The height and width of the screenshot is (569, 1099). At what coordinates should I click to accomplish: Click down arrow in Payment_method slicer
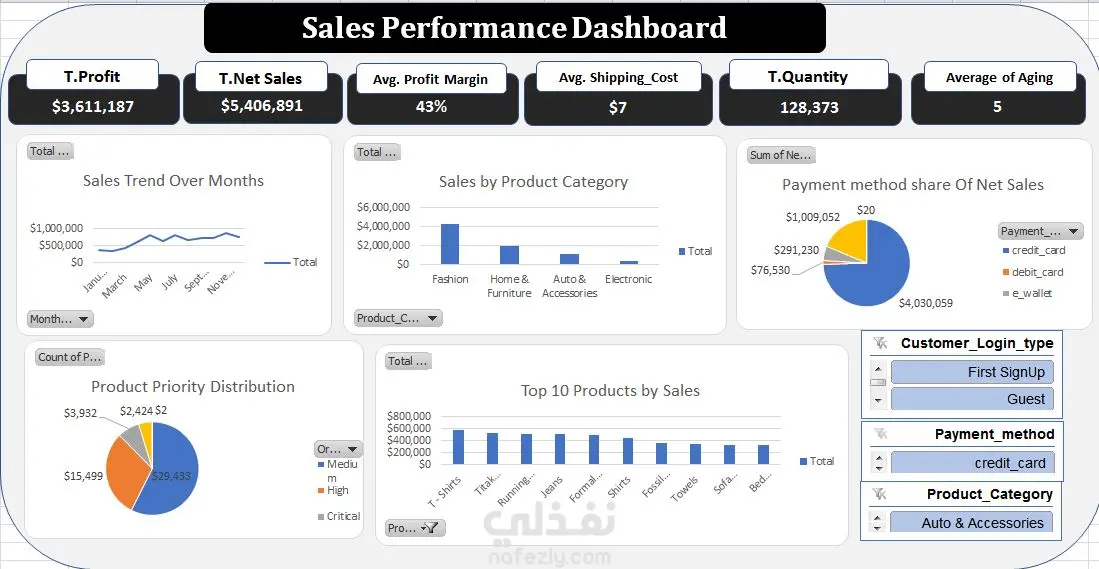879,468
